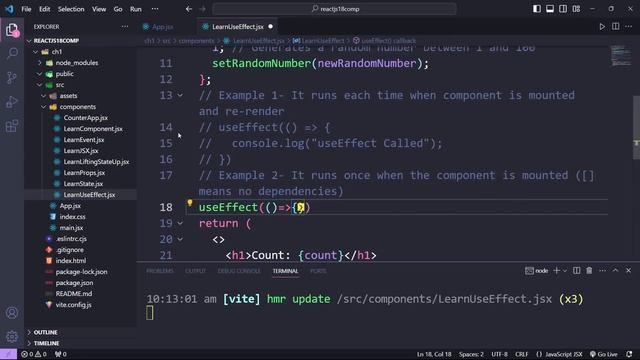Open the File menu

(x=26, y=9)
